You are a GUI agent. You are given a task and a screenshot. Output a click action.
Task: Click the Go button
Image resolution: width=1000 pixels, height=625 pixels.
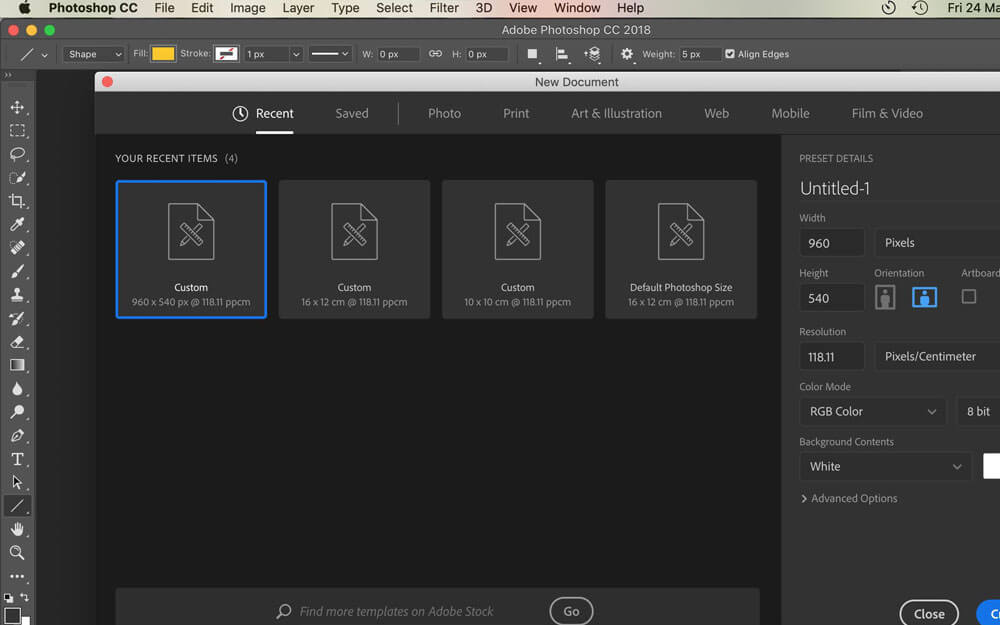[571, 612]
